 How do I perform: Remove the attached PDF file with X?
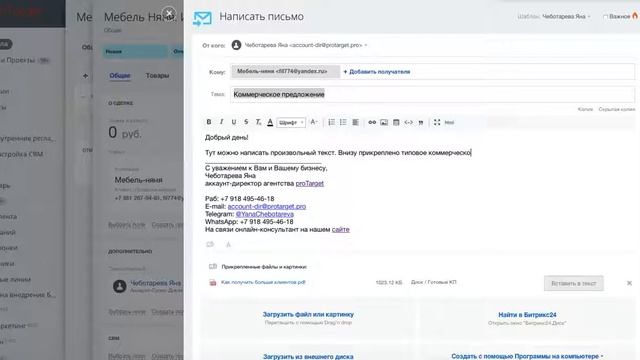tap(629, 283)
